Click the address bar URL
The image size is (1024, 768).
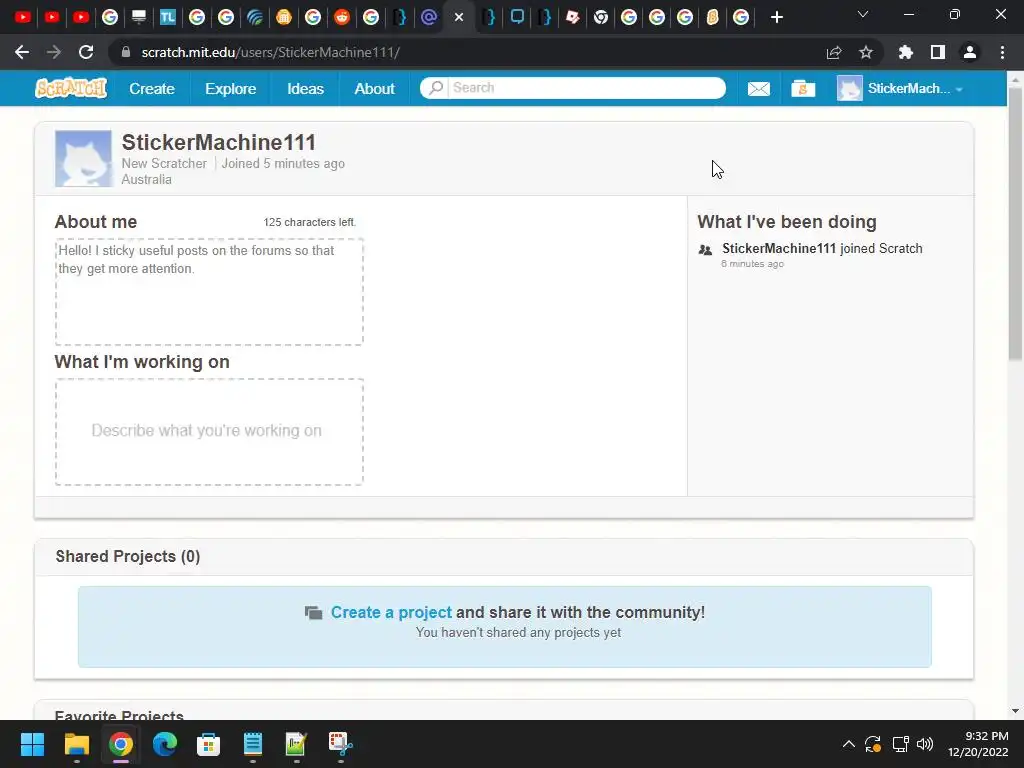(x=270, y=52)
